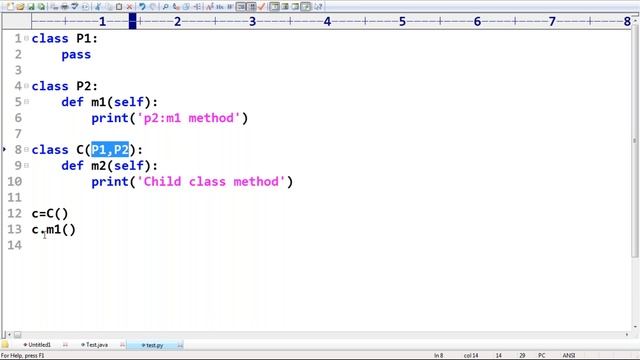This screenshot has height=360, width=640.
Task: Save the current file with the disk icon
Action: click(31, 7)
